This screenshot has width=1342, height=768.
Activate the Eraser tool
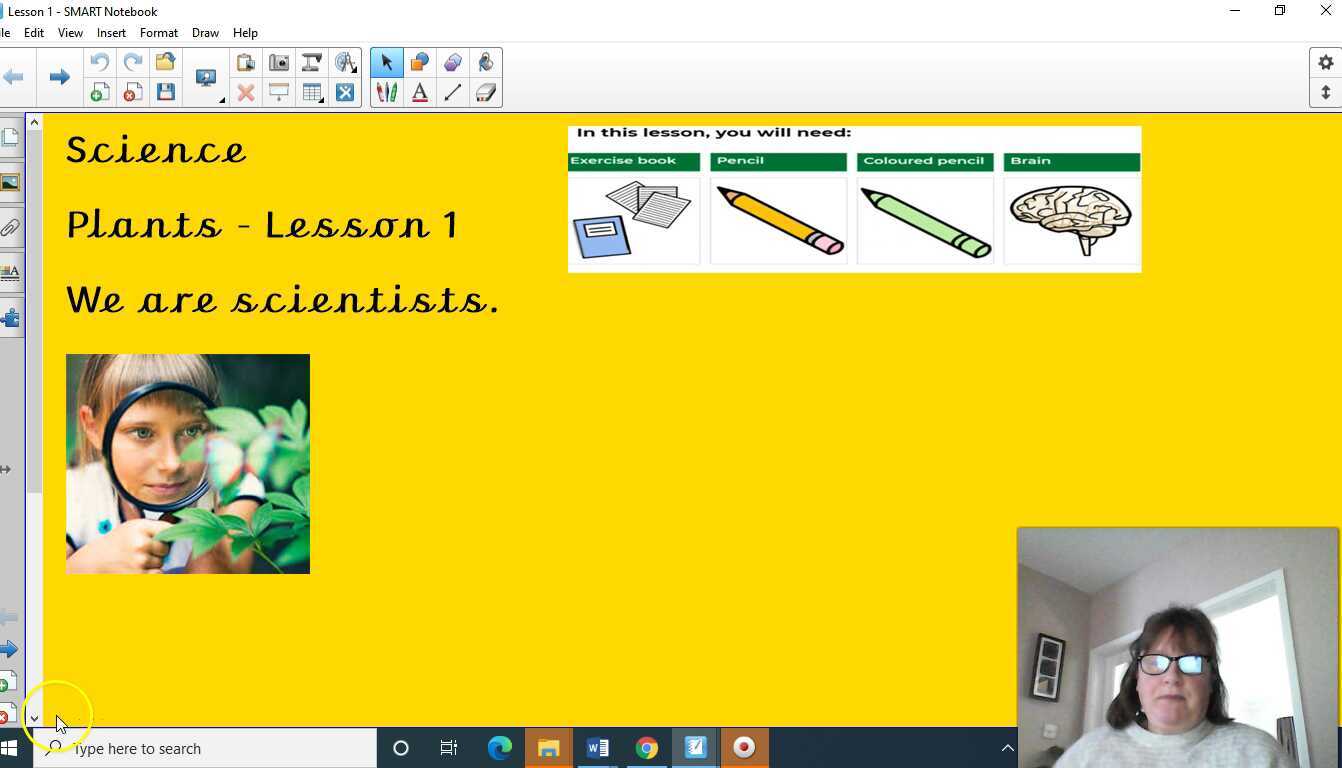487,92
